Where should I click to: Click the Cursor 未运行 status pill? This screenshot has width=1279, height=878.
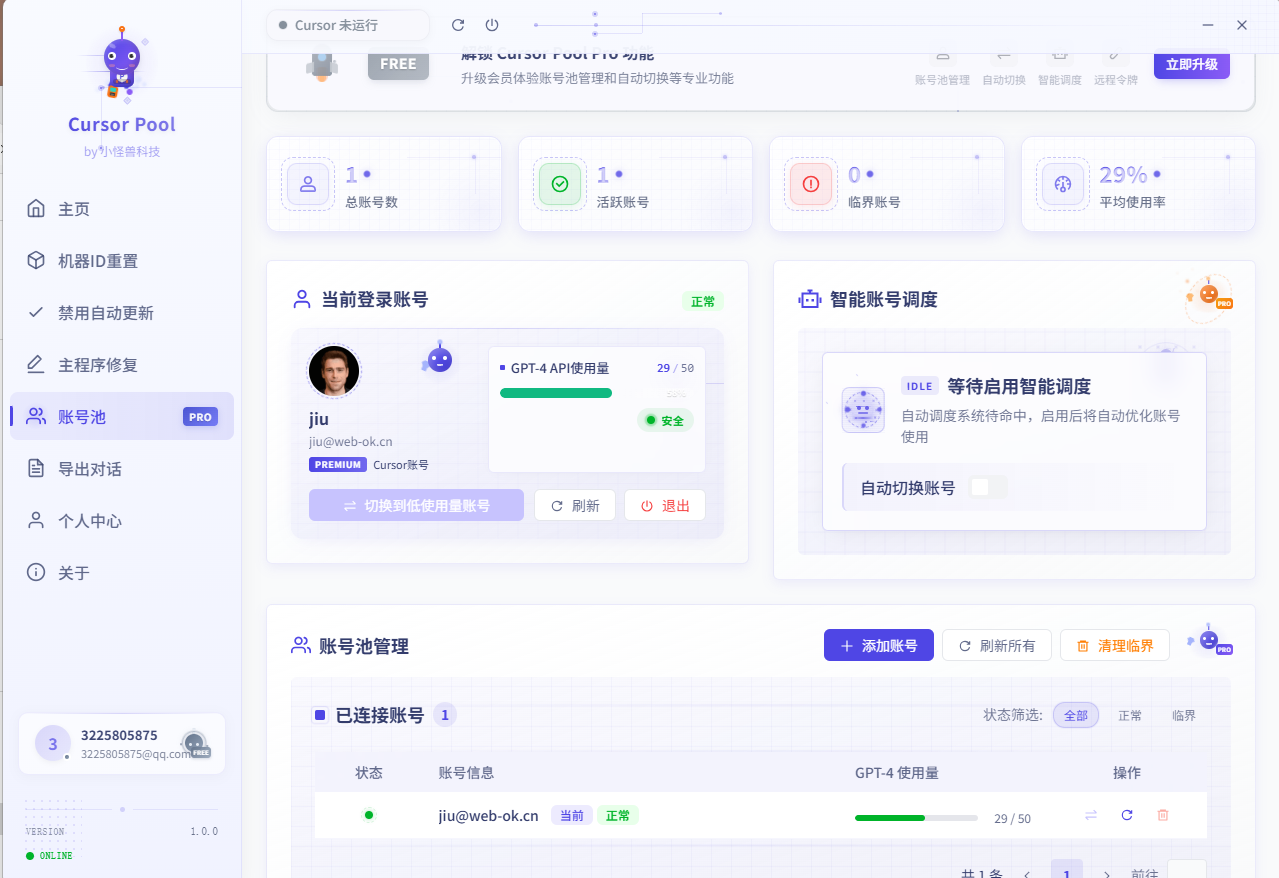tap(348, 25)
